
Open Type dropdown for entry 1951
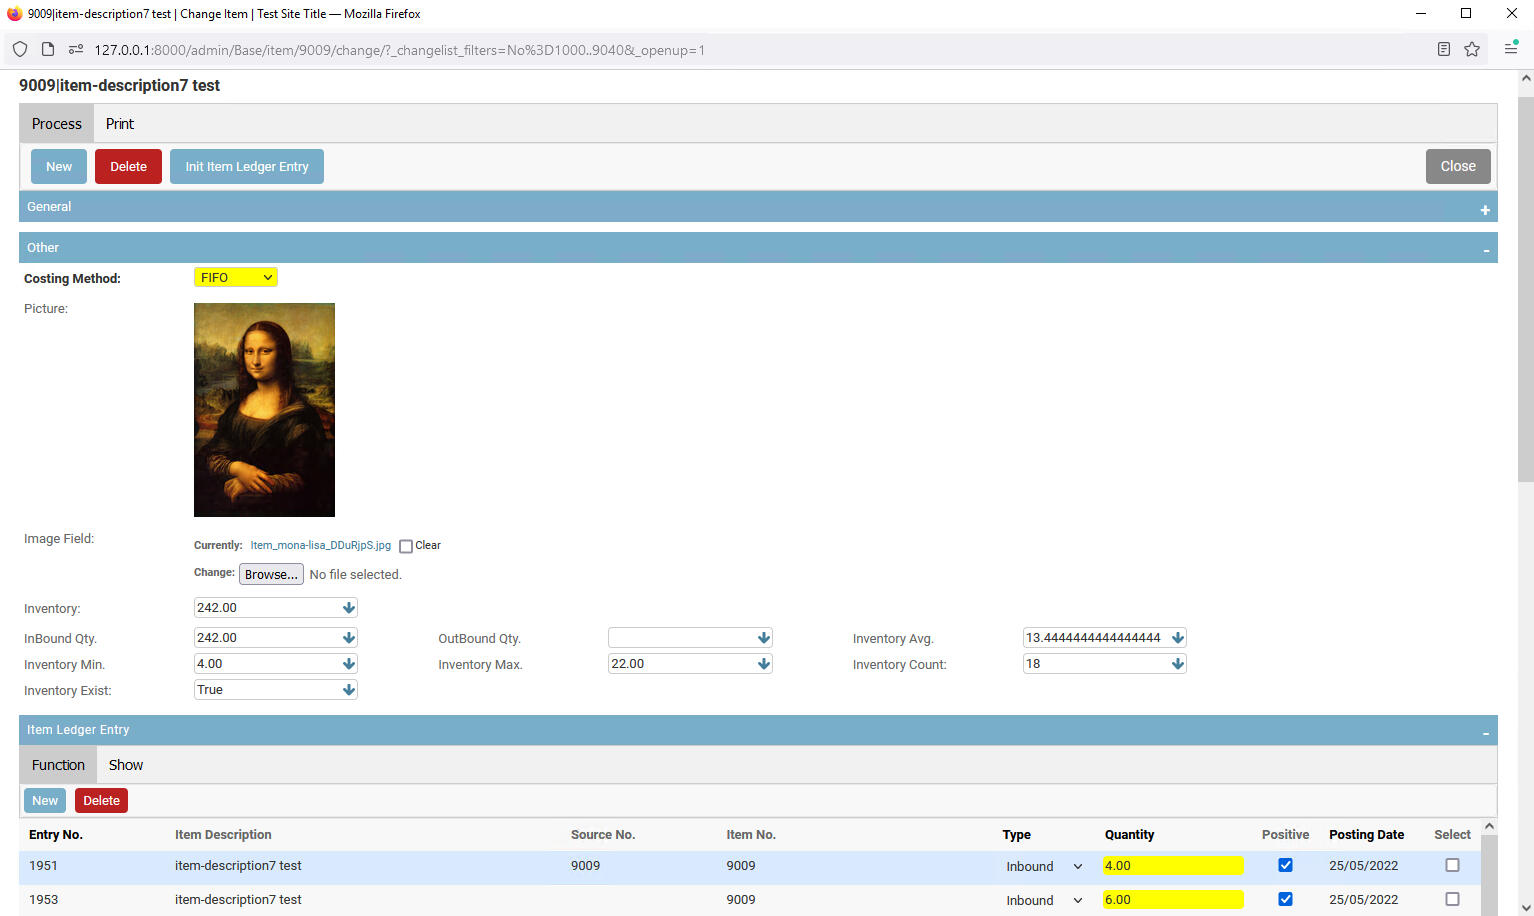click(1044, 867)
